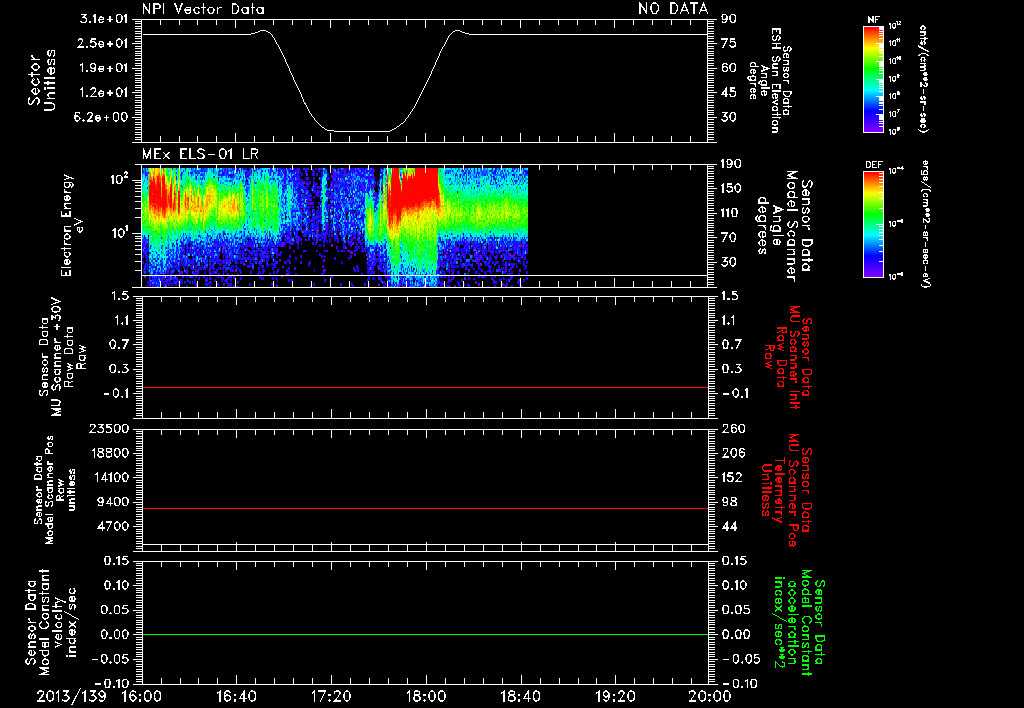Click the '70' scanner angle tick label

(729, 238)
